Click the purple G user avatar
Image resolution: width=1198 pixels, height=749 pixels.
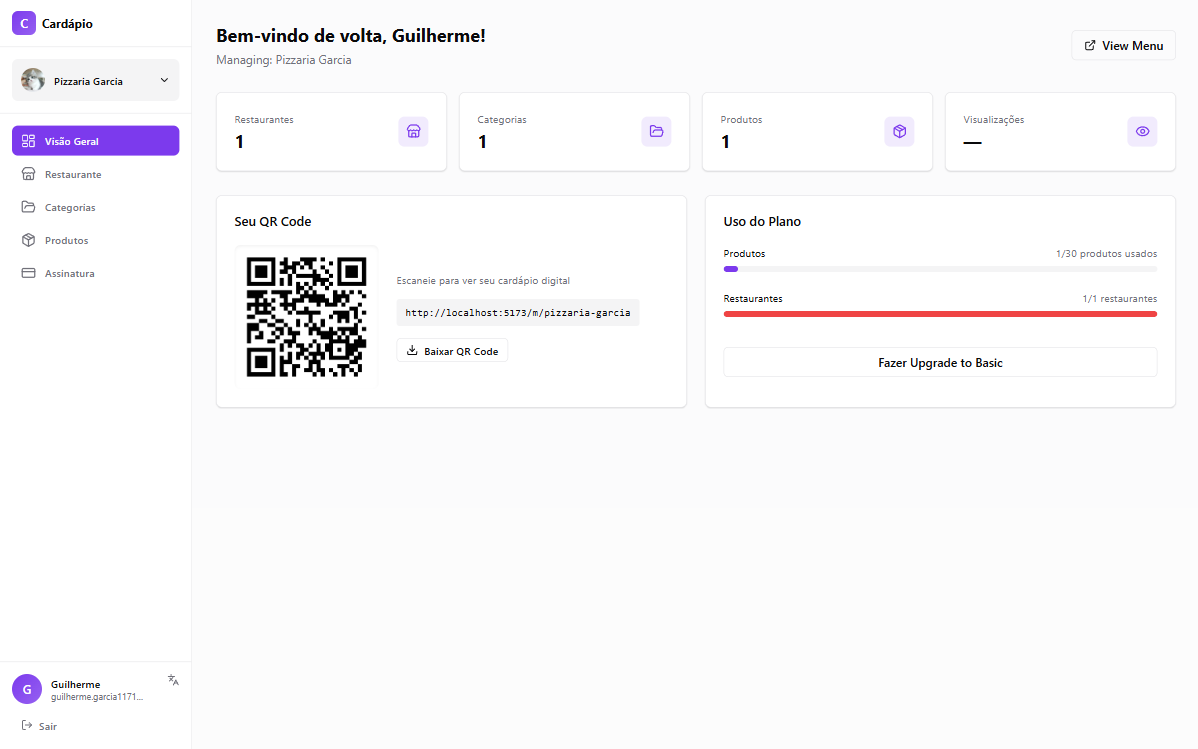[27, 689]
